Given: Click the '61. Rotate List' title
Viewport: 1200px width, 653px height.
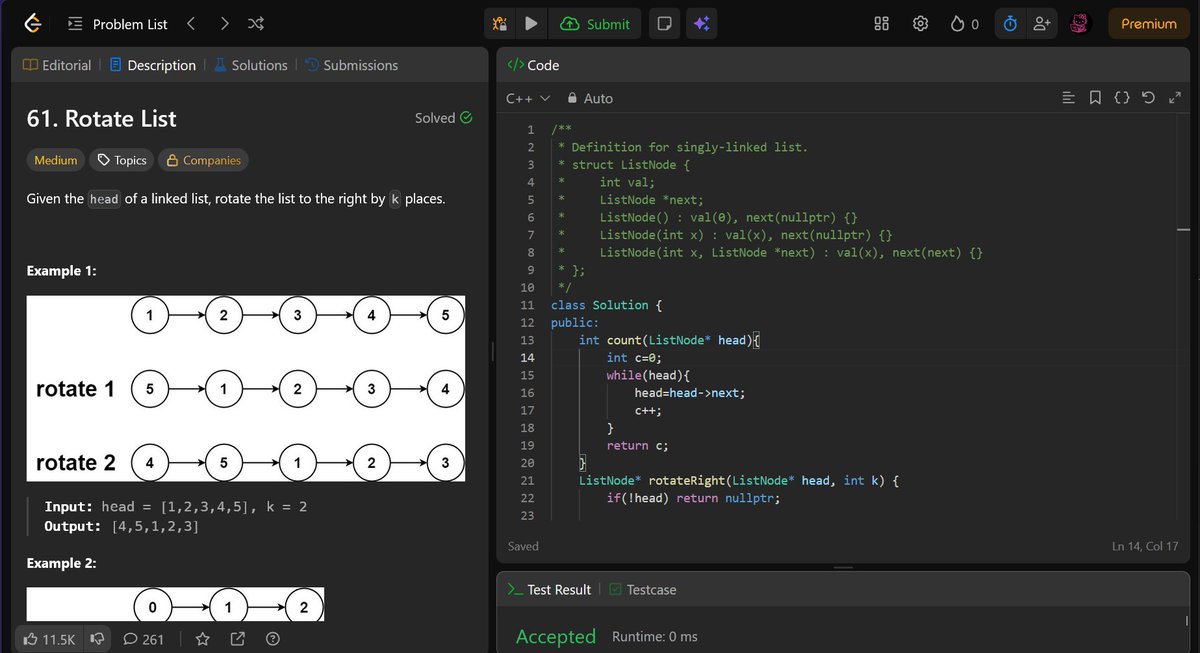Looking at the screenshot, I should 101,119.
